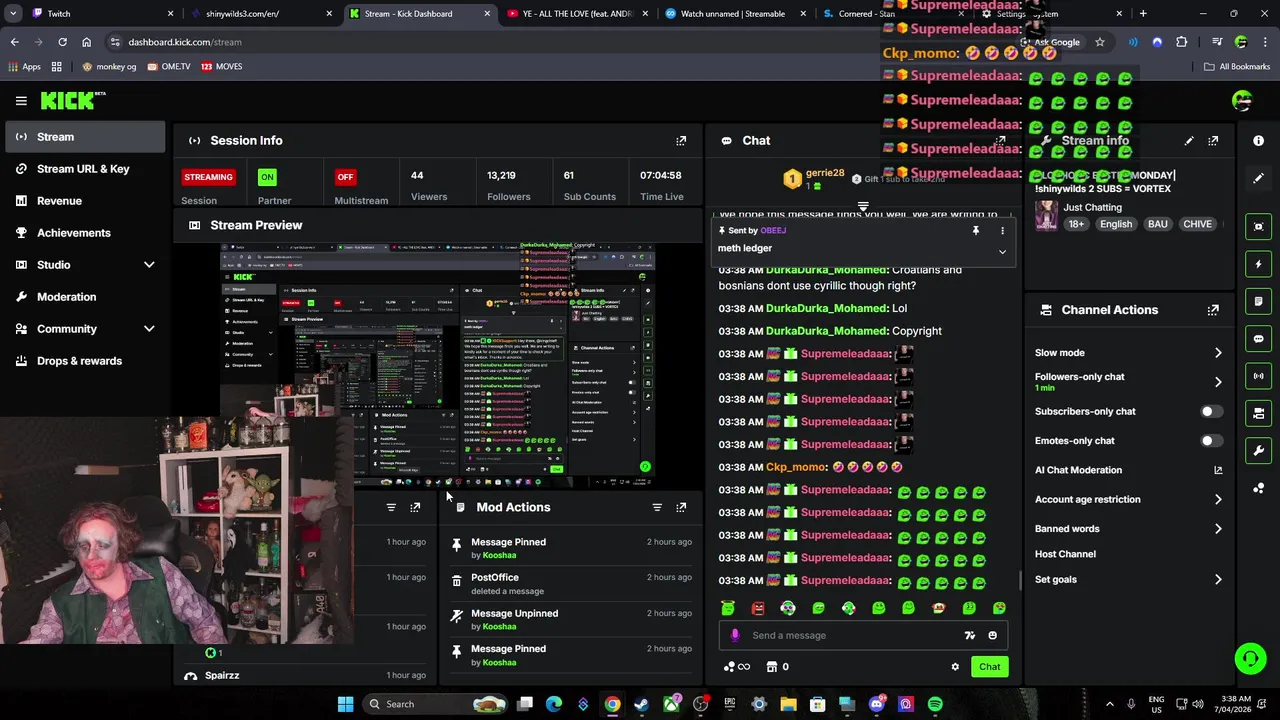Click the Partner ON badge
The height and width of the screenshot is (720, 1280).
[267, 177]
